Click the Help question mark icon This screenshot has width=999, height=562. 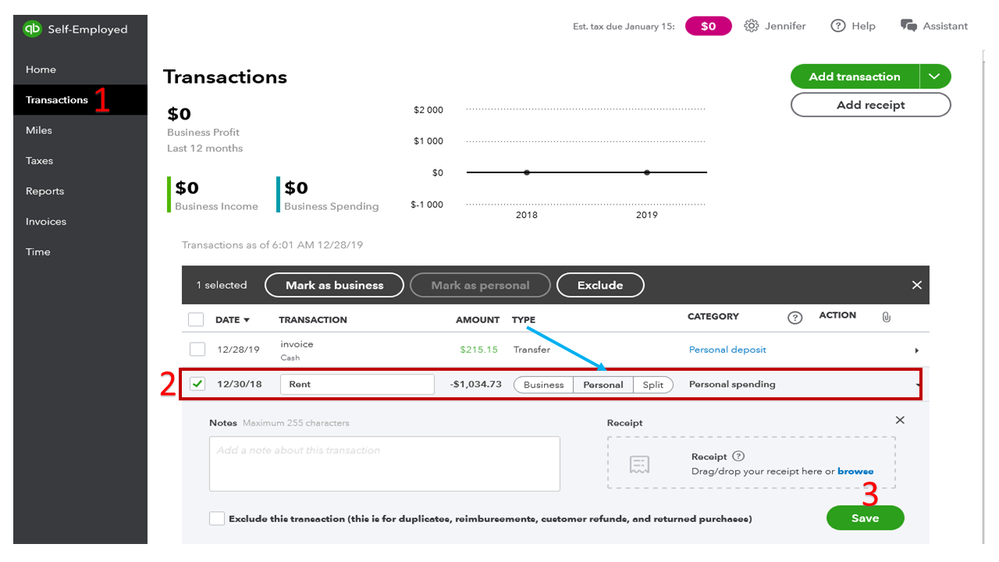[838, 26]
